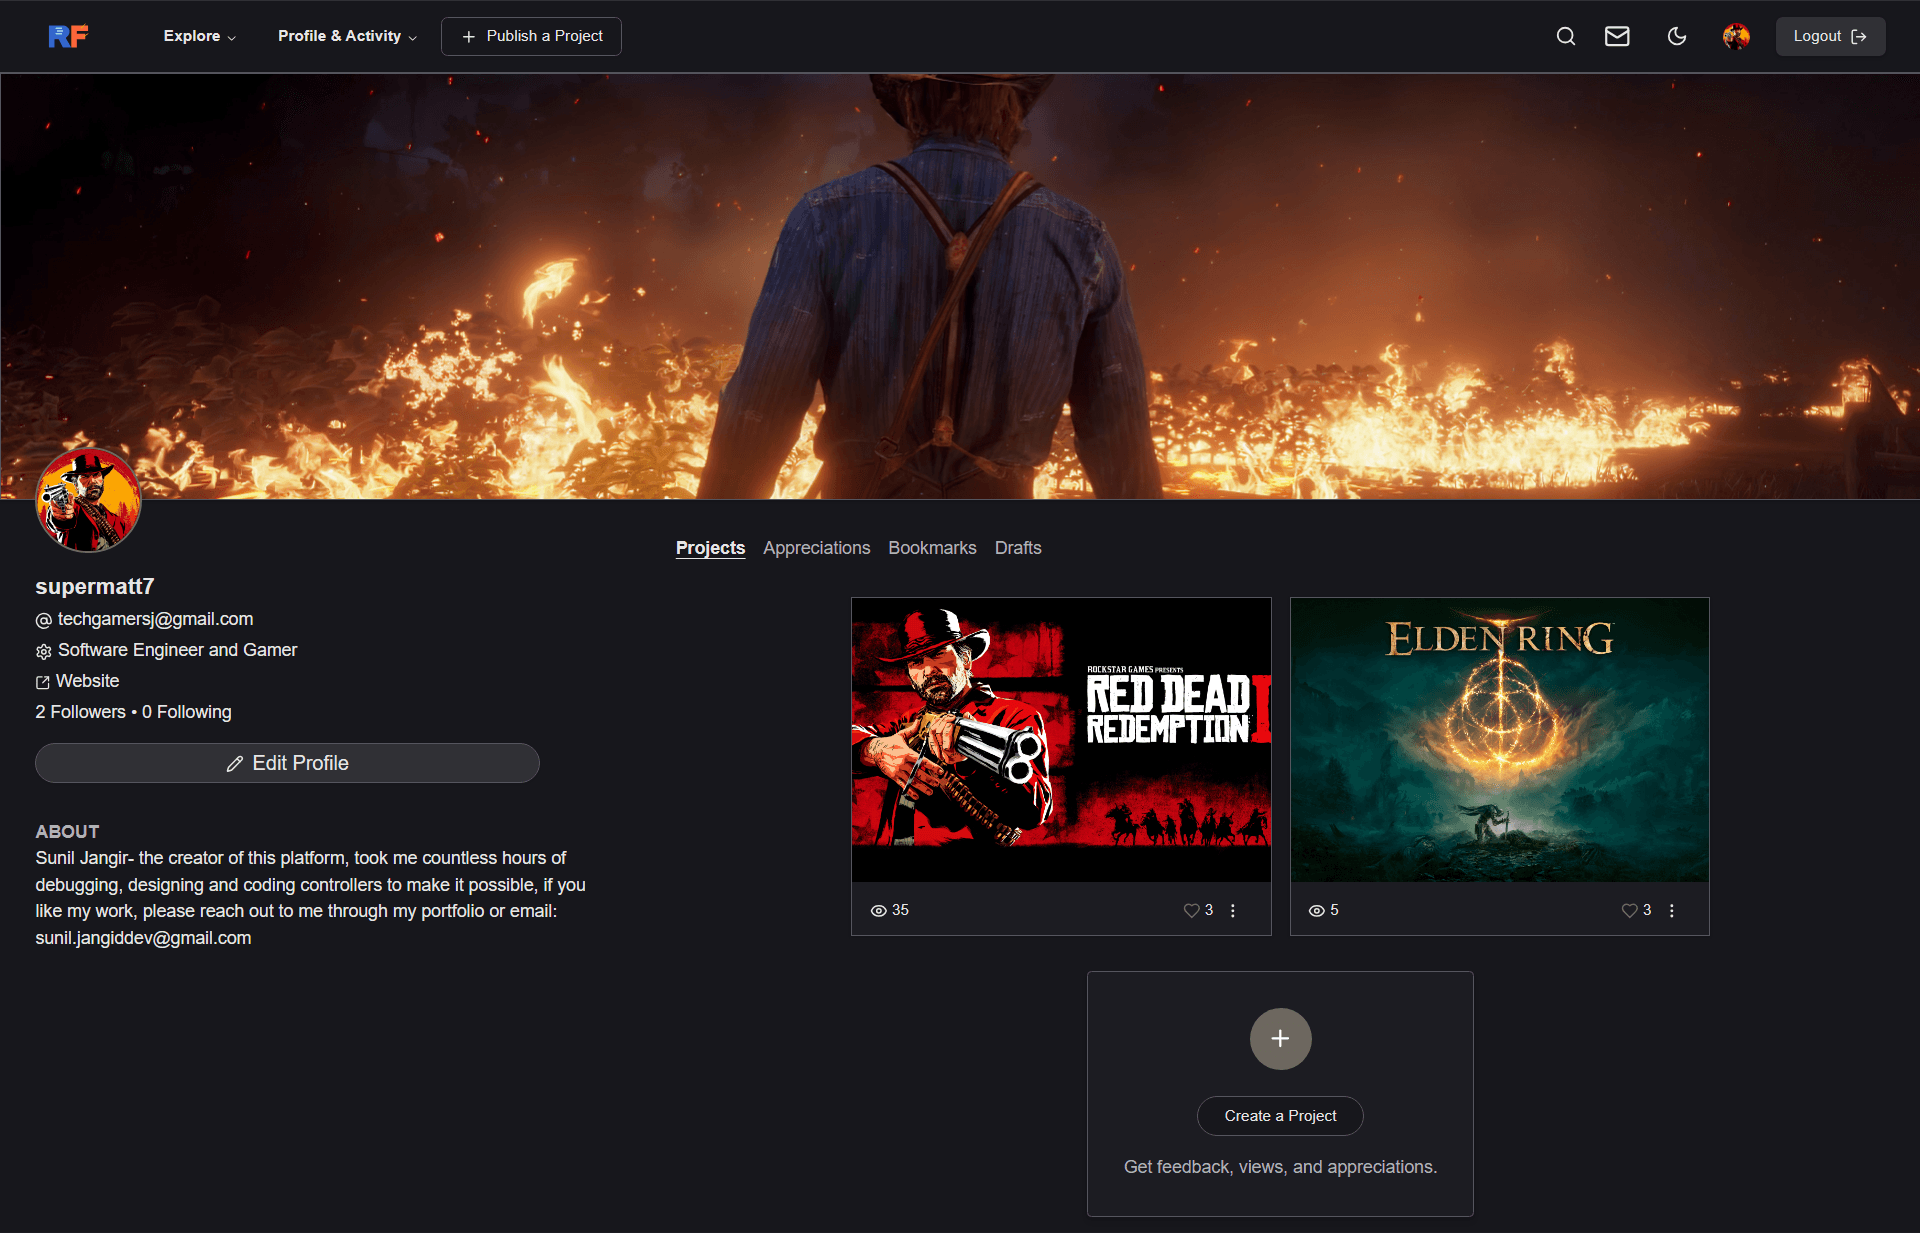This screenshot has width=1920, height=1233.
Task: Switch to the Projects tab
Action: tap(710, 548)
